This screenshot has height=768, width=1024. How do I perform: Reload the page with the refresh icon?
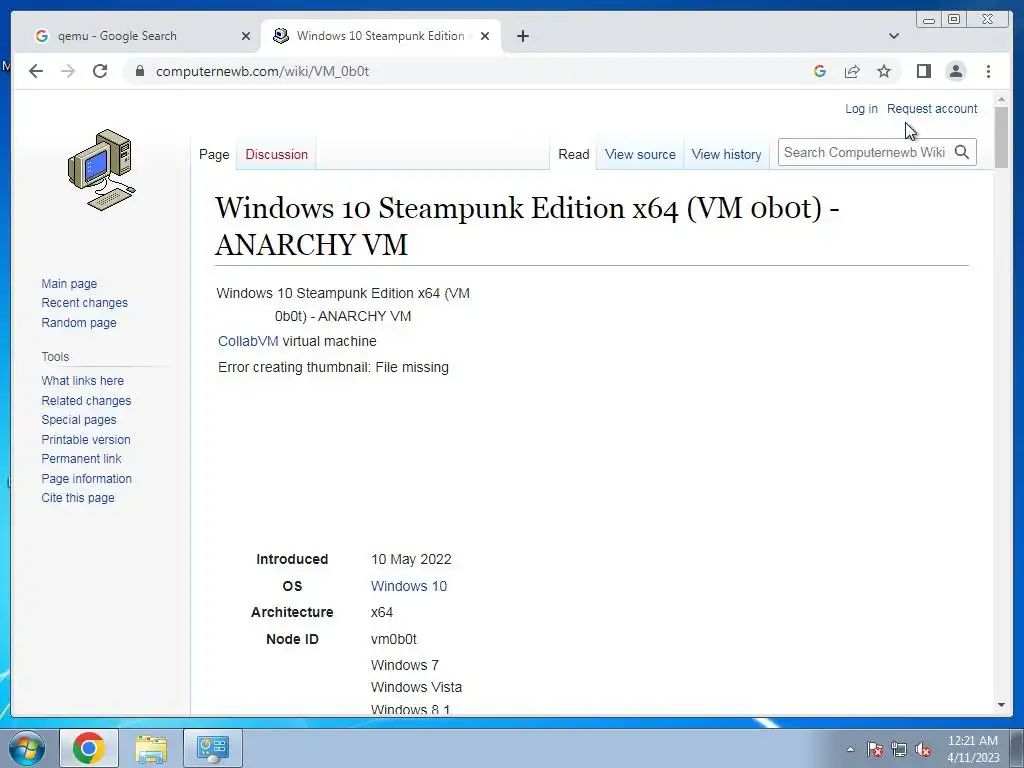[x=100, y=71]
